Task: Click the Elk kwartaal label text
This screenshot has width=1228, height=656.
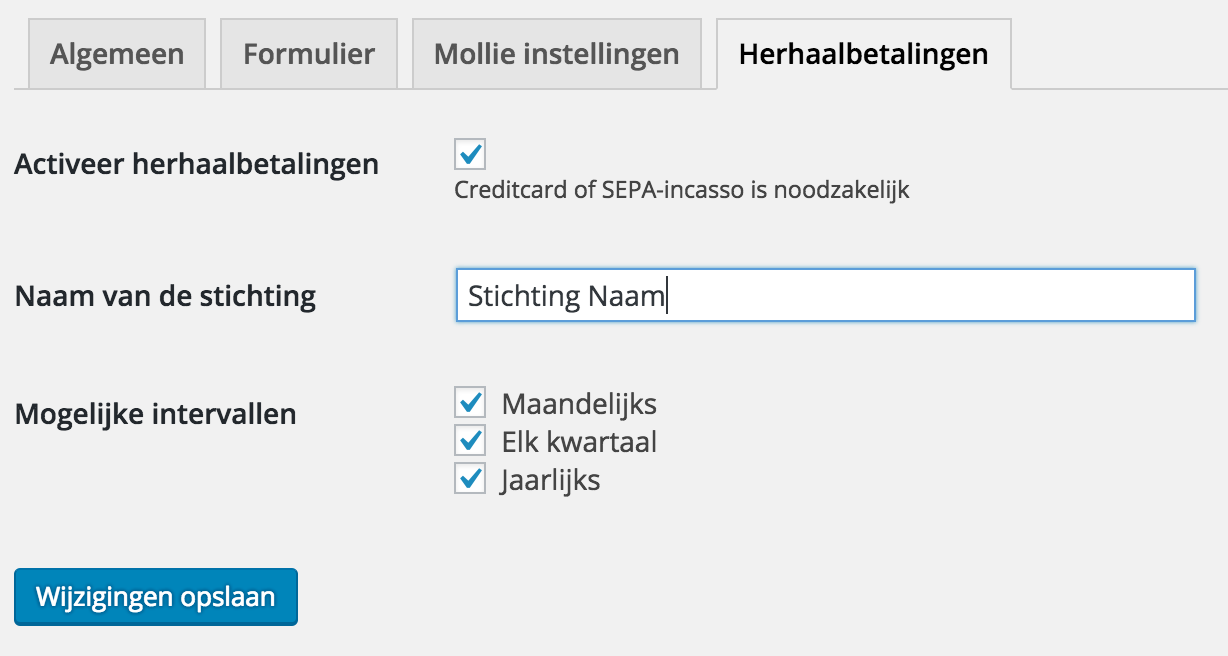Action: [579, 442]
